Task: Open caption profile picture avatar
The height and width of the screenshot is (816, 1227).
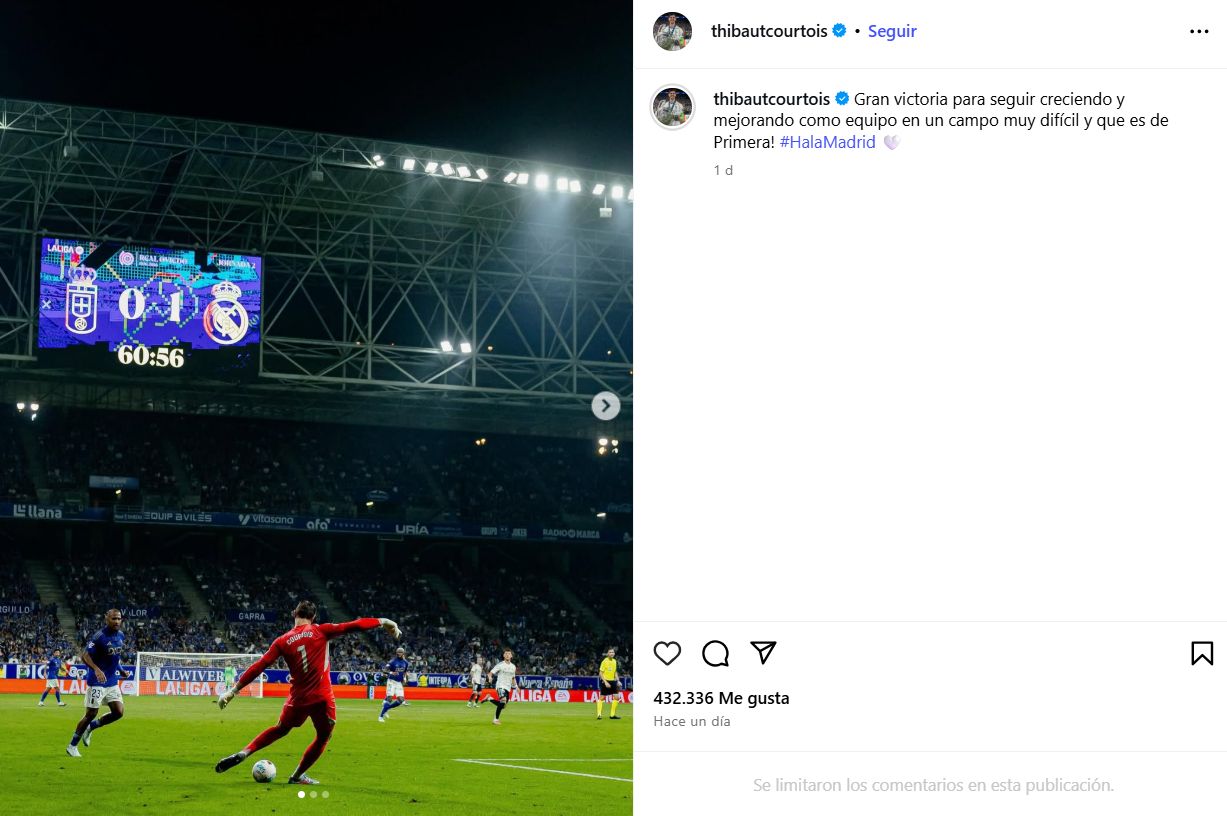Action: [x=673, y=107]
